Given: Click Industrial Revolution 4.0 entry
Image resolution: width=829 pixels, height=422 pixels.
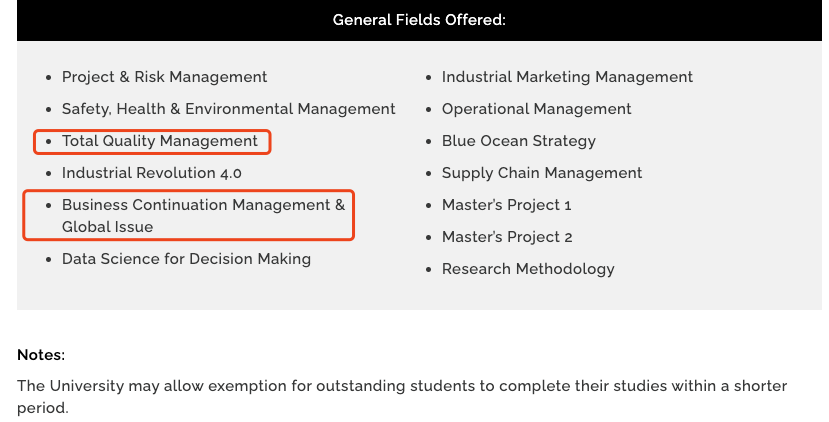Looking at the screenshot, I should pos(152,173).
